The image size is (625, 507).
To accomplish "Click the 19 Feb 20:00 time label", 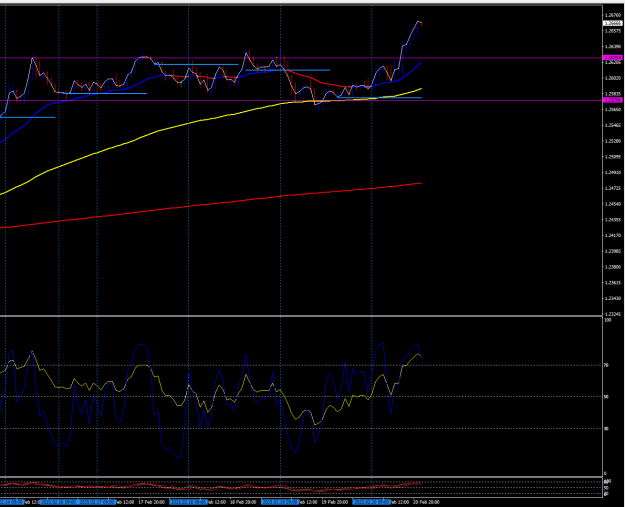I will pyautogui.click(x=335, y=502).
